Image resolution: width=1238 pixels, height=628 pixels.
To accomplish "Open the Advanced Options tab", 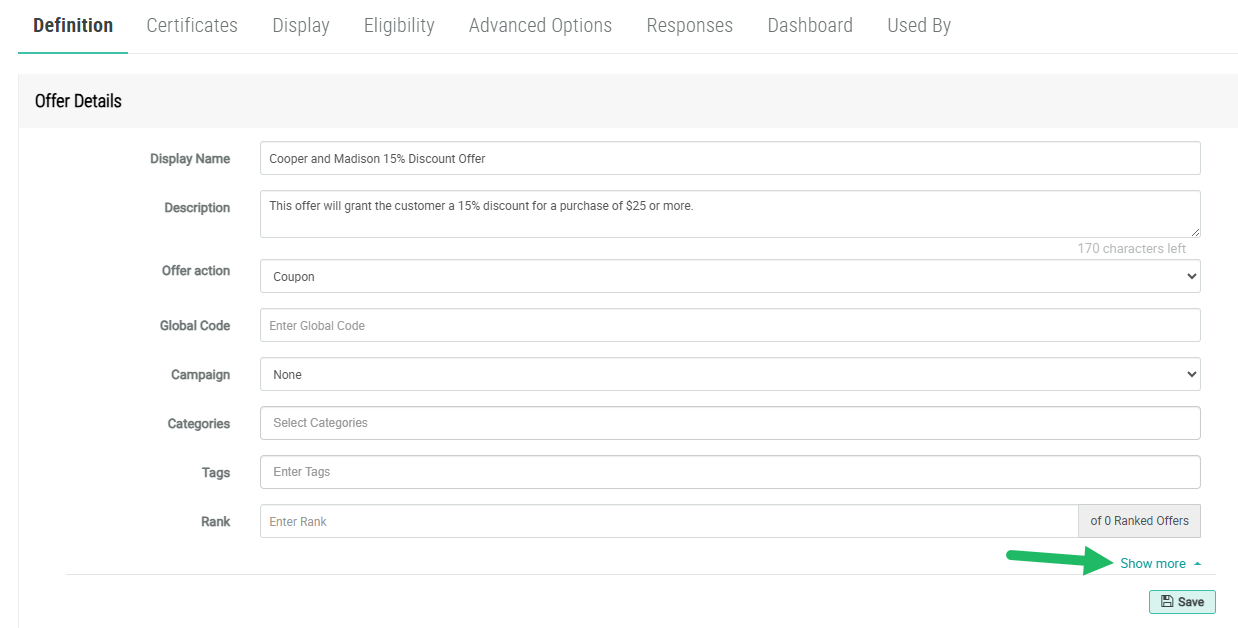I will [x=540, y=26].
